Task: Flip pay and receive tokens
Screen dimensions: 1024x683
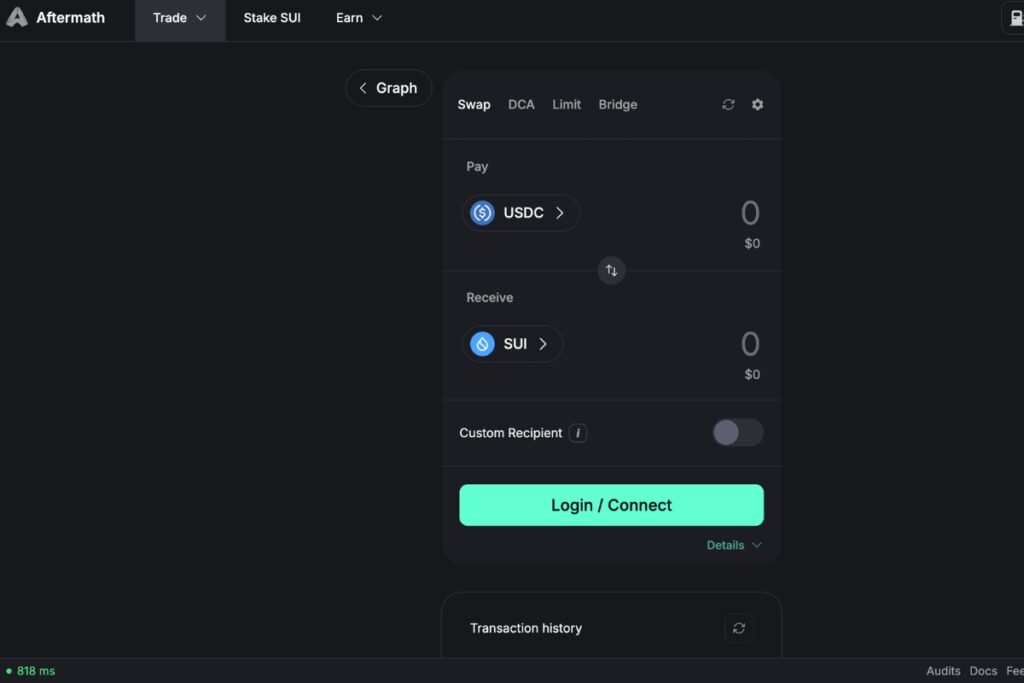Action: tap(611, 270)
